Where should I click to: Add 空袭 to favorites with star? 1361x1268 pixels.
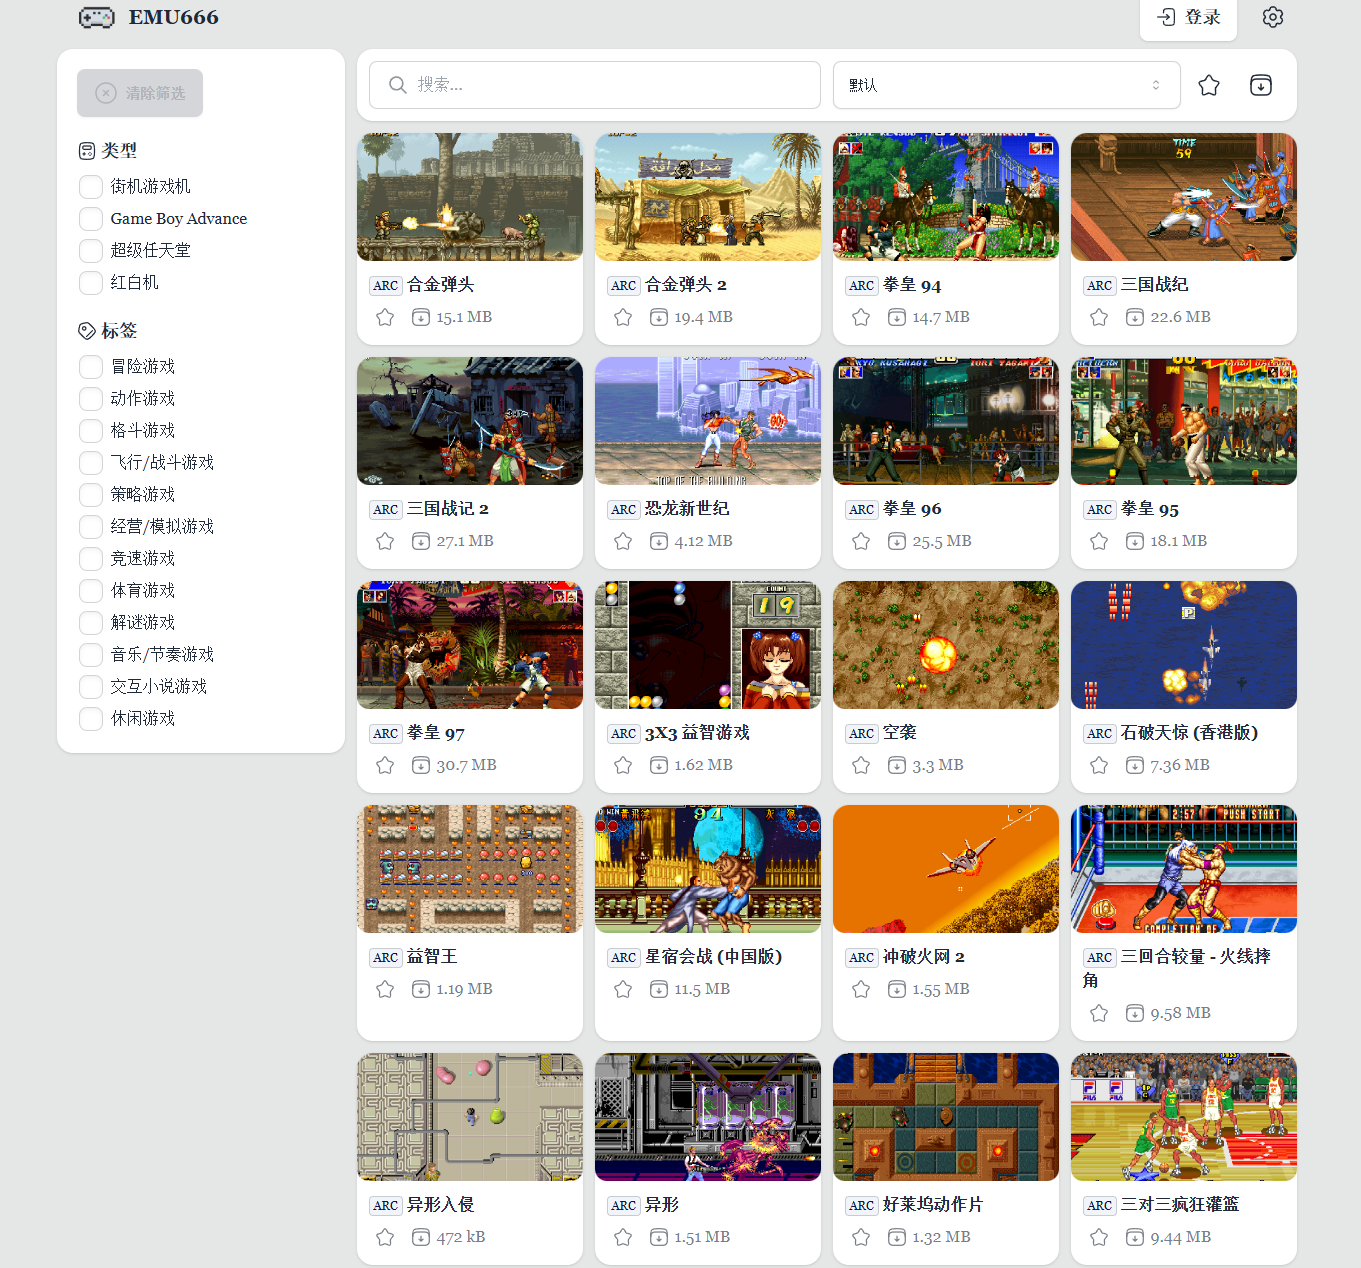861,765
